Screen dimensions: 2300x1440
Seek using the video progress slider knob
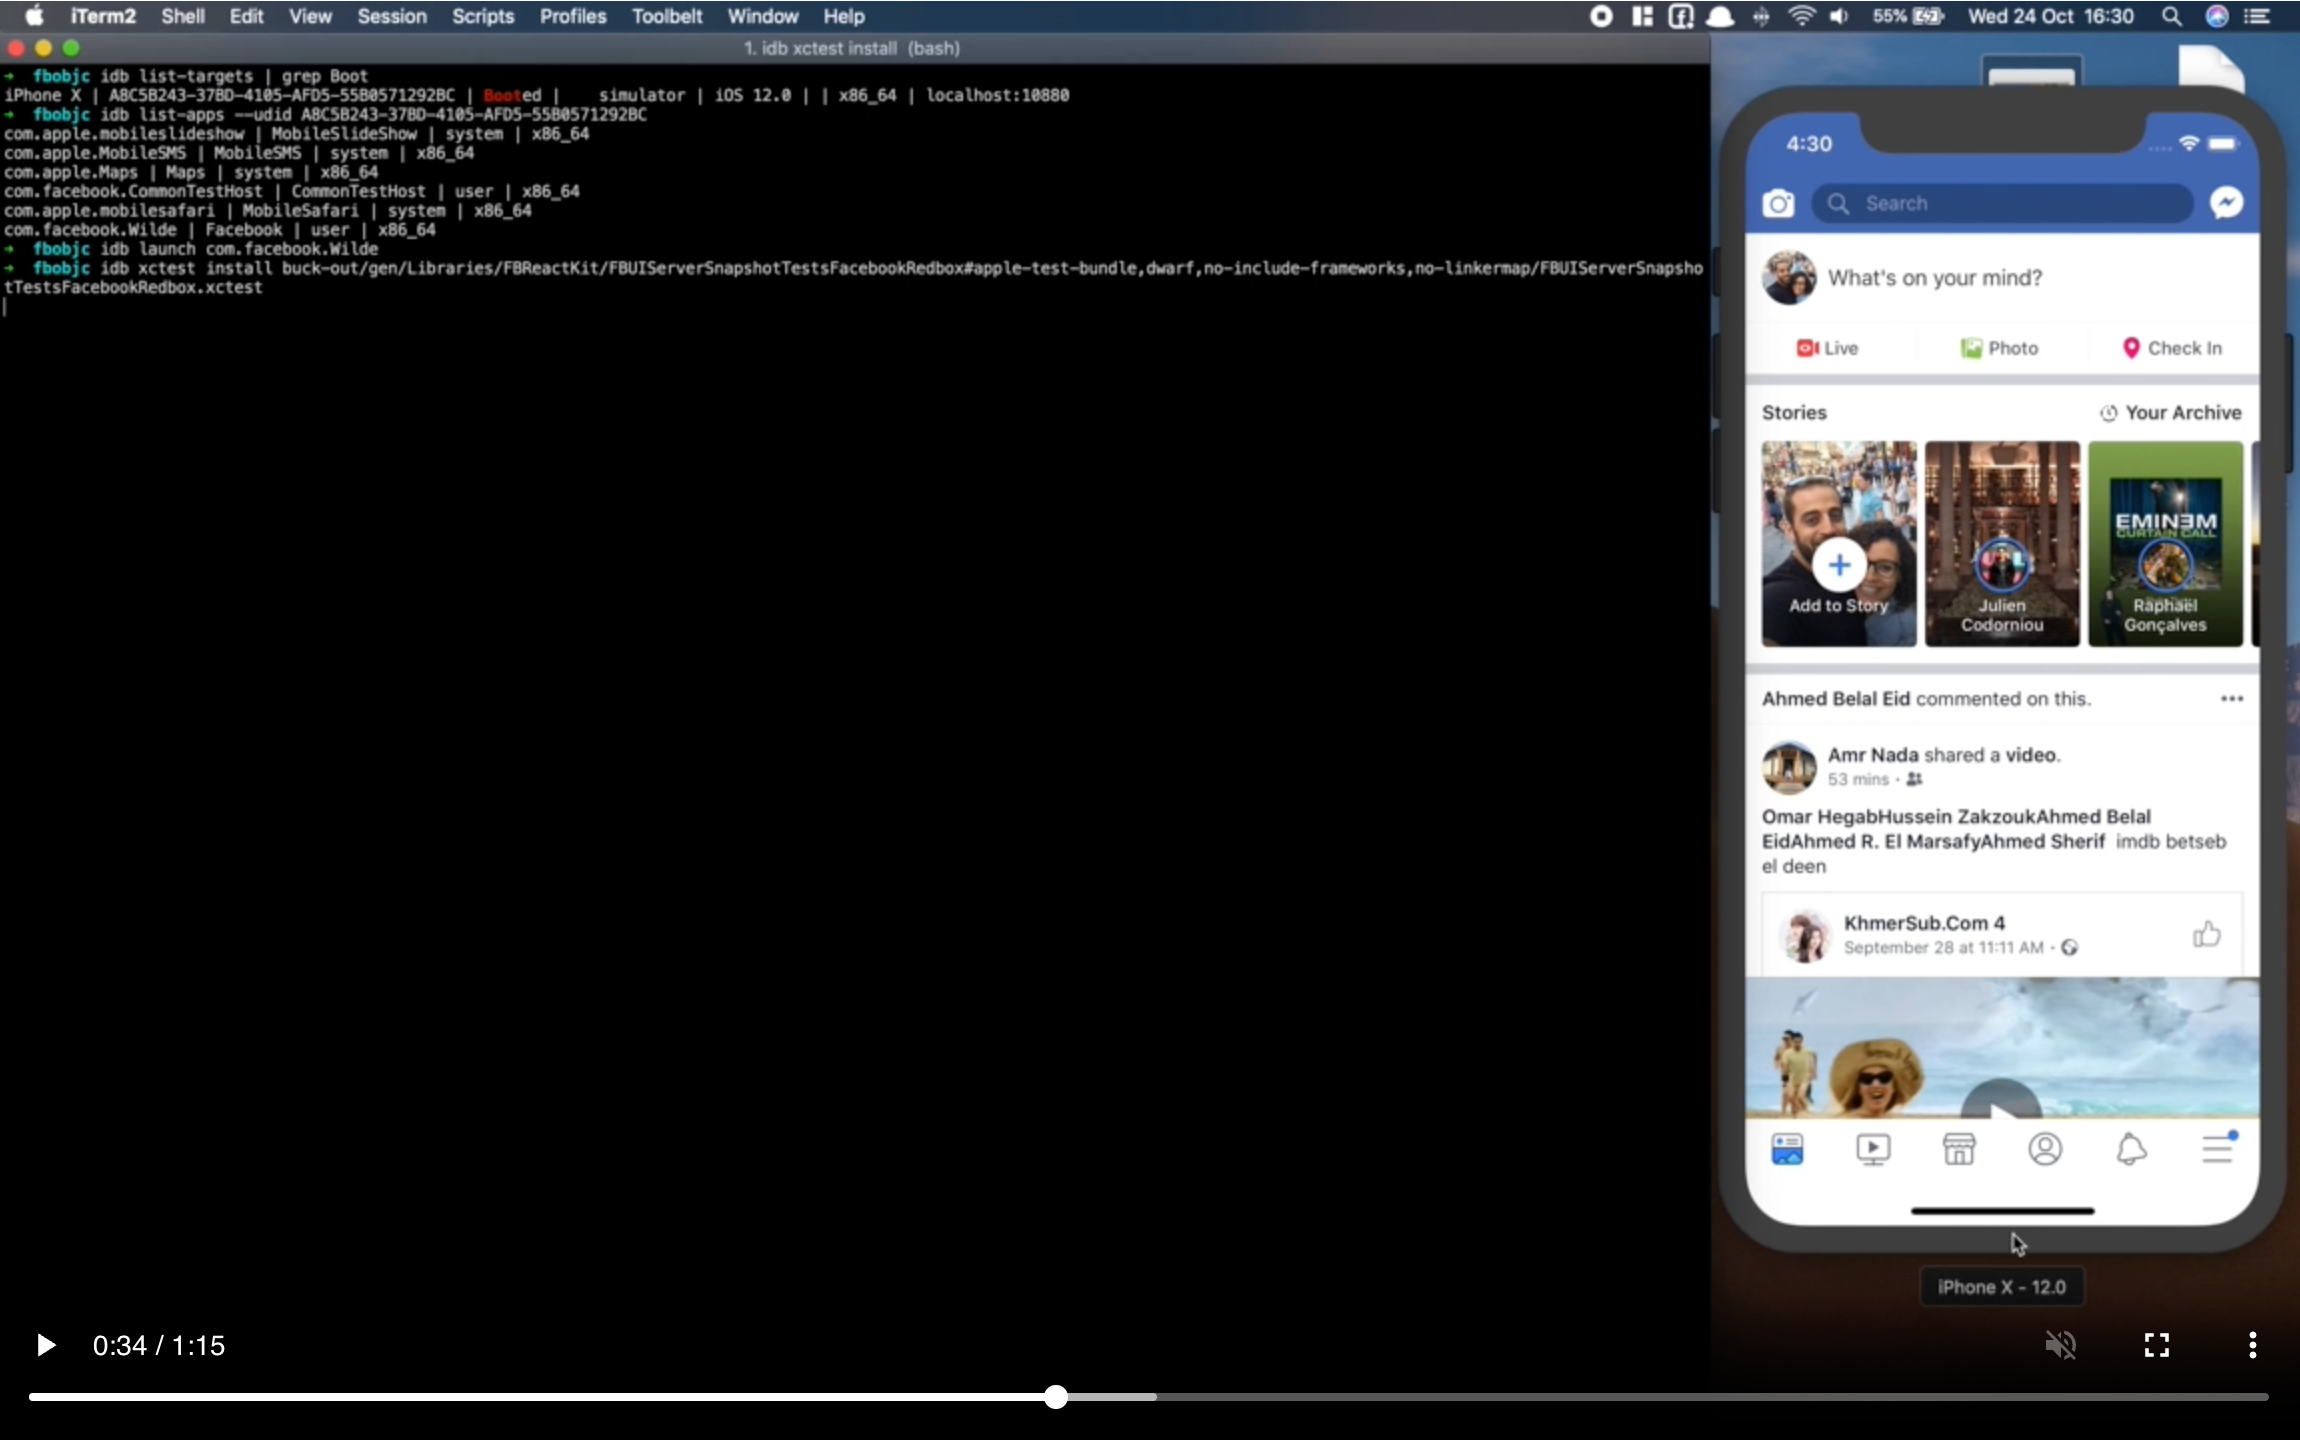1056,1397
